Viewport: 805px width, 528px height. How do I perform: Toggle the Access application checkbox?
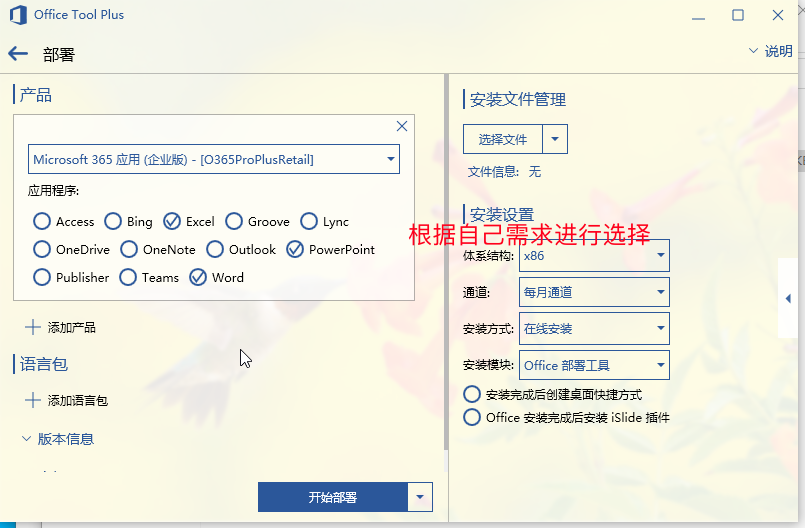(42, 221)
